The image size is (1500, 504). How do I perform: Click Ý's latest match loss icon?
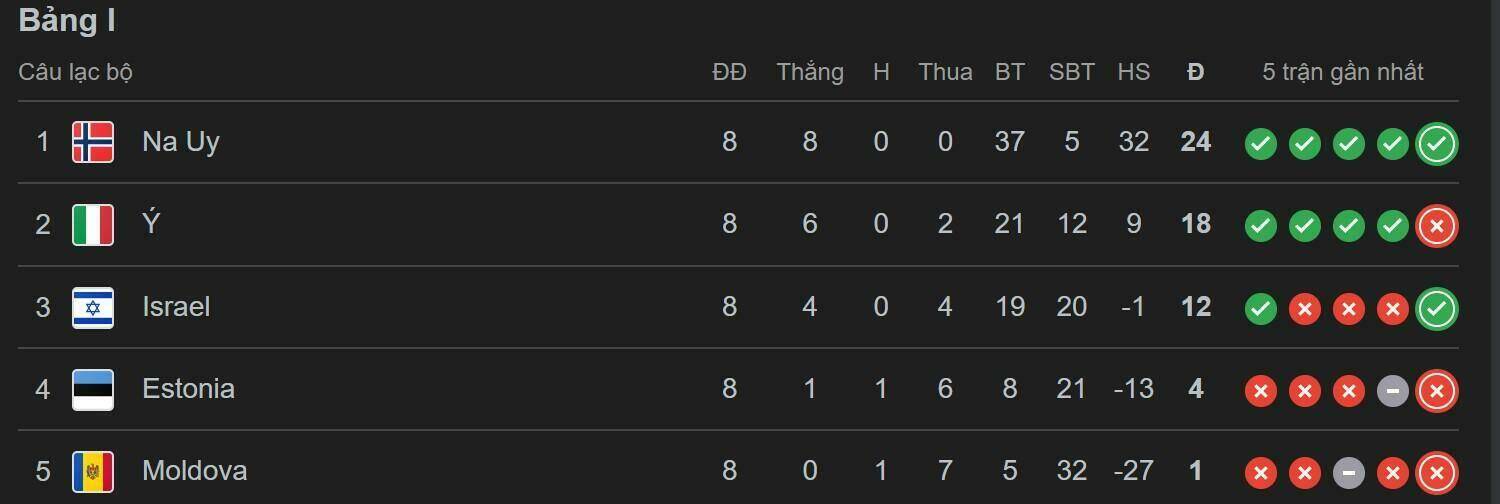click(x=1436, y=227)
